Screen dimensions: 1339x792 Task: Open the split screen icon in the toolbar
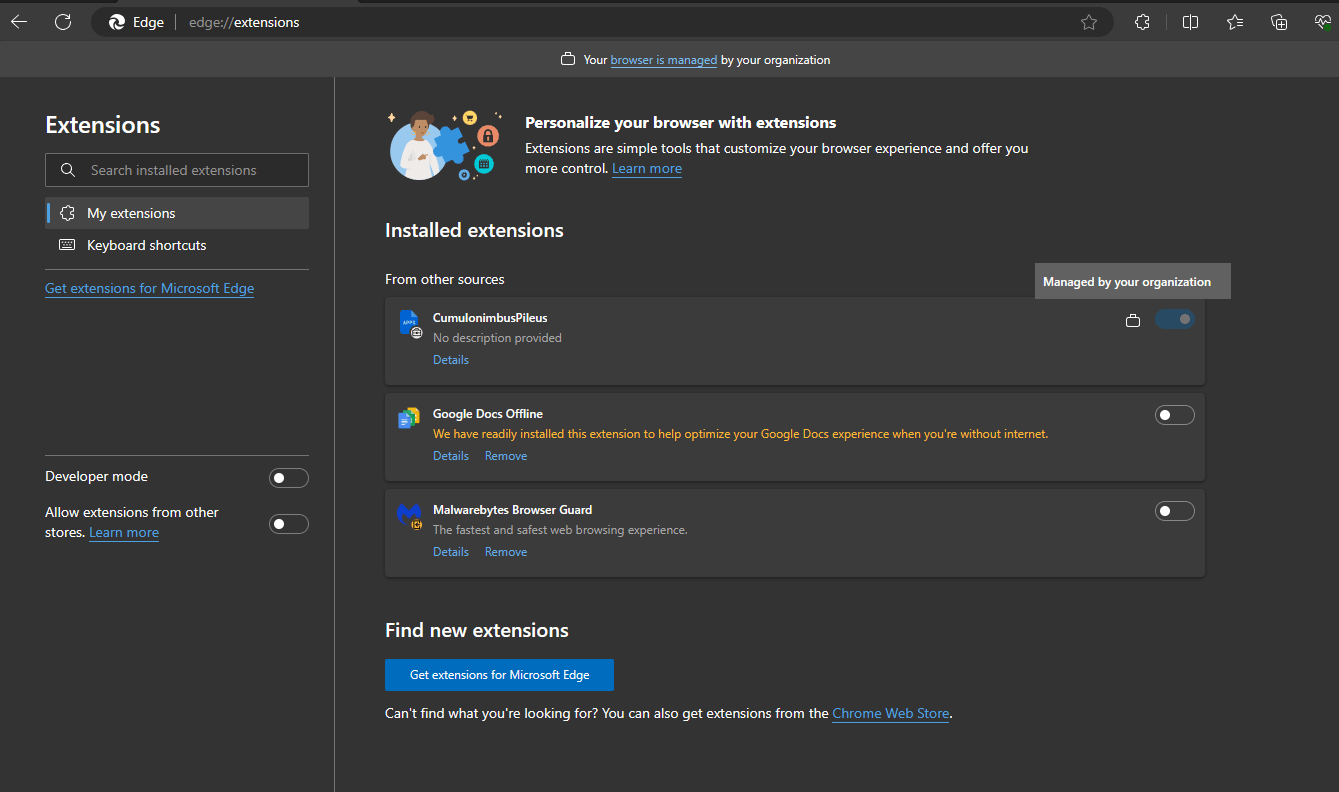click(1190, 22)
